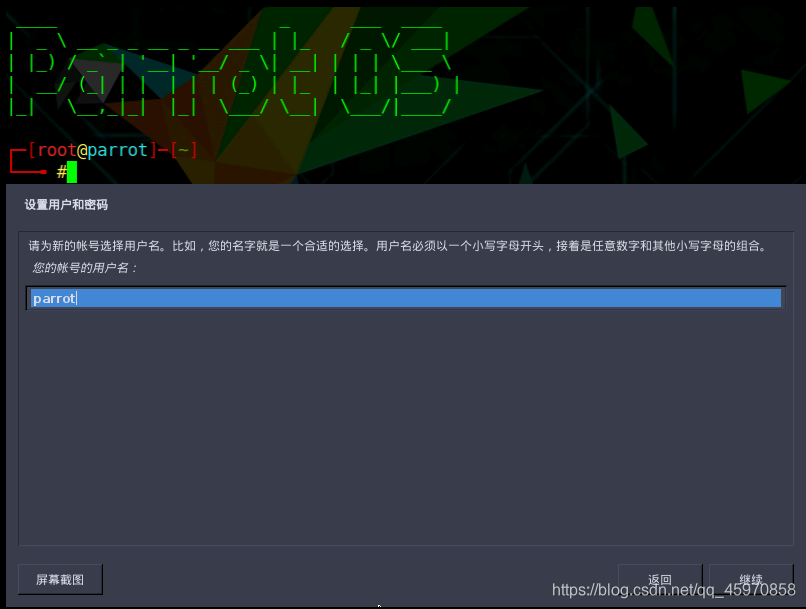
Task: Click the 屏幕截图 screenshot button
Action: (60, 580)
